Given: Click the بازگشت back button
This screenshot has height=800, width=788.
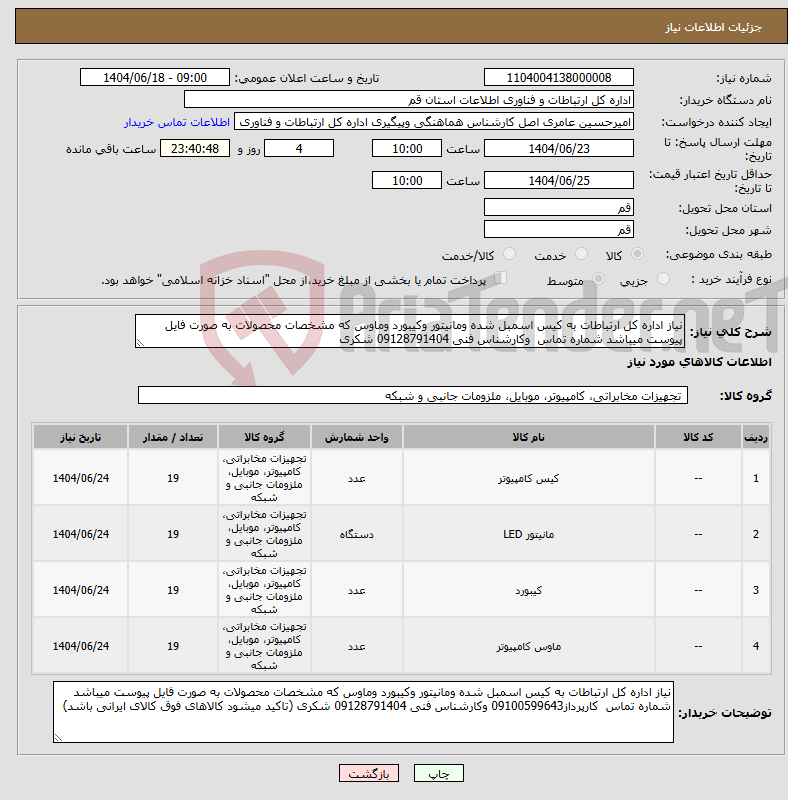Looking at the screenshot, I should point(369,773).
